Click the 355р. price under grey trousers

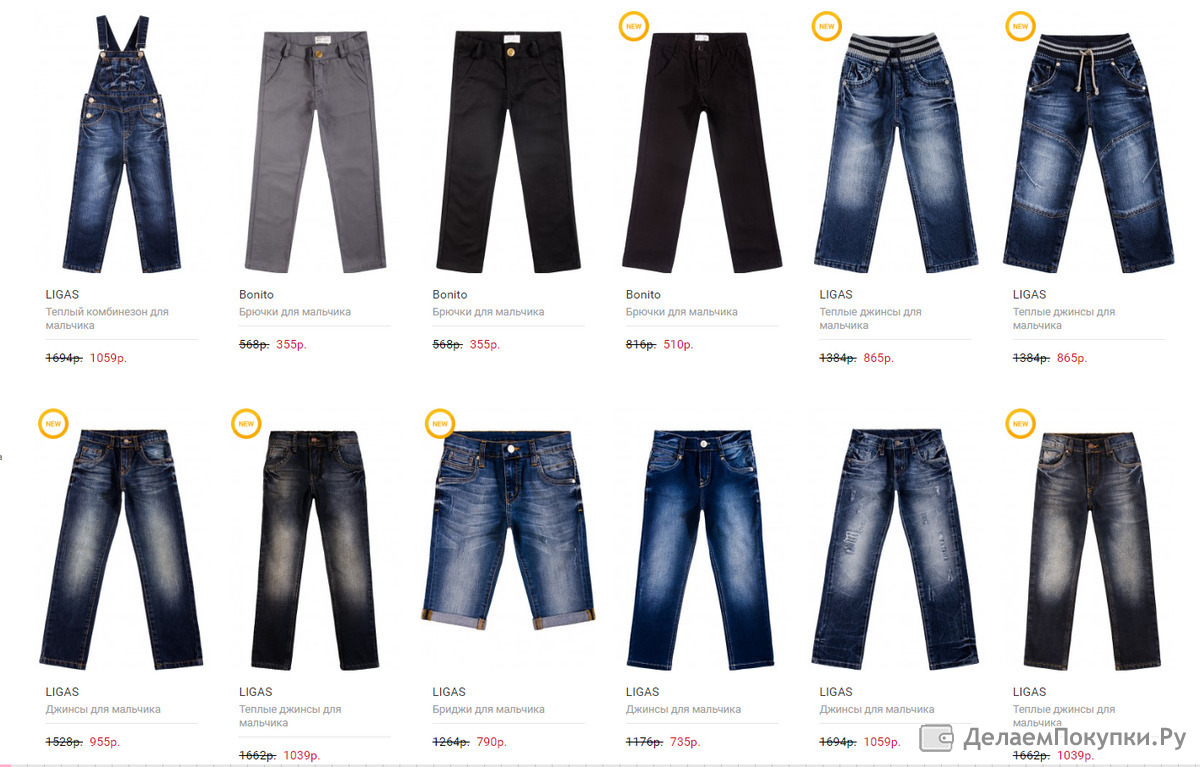point(292,345)
